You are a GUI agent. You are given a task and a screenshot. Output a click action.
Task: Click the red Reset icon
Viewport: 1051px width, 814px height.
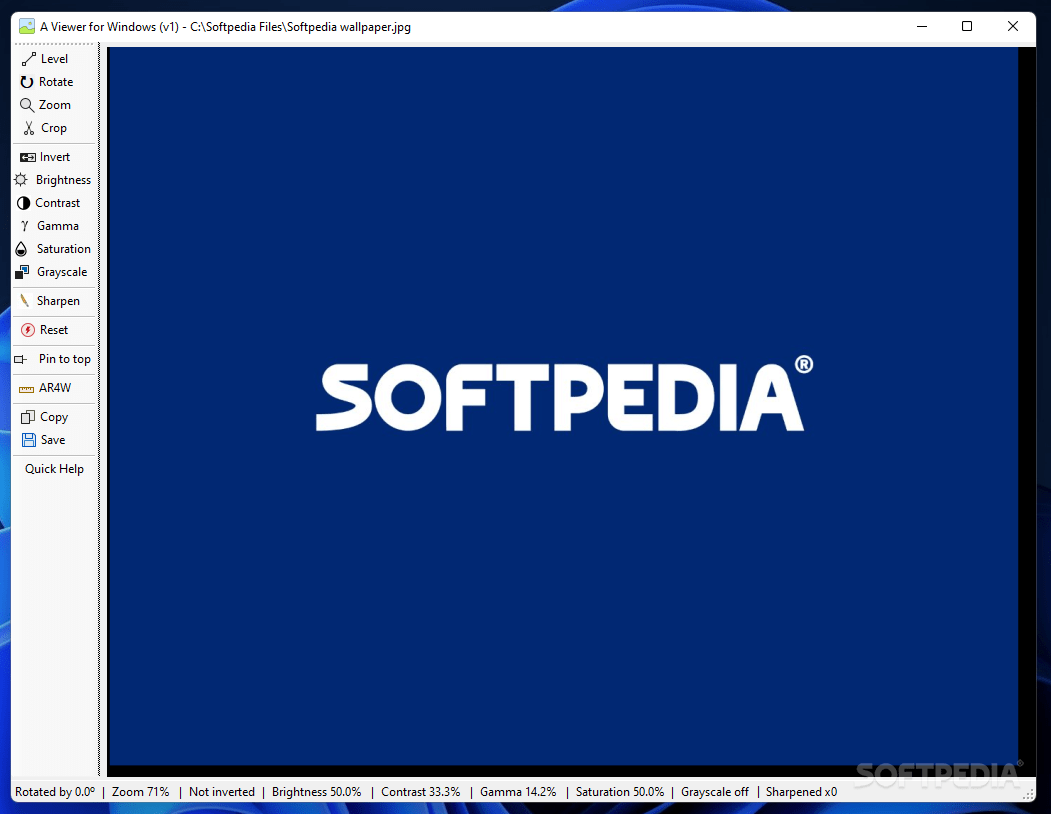pyautogui.click(x=27, y=330)
